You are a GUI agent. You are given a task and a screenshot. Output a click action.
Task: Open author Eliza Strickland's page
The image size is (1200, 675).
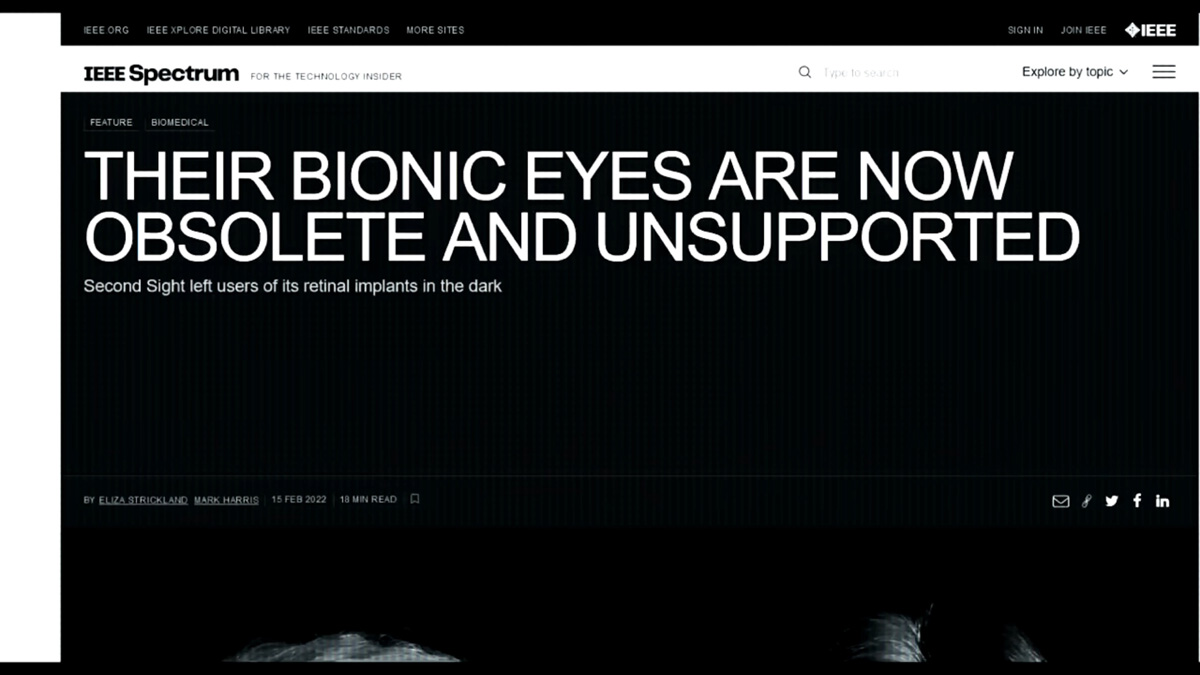pyautogui.click(x=143, y=500)
